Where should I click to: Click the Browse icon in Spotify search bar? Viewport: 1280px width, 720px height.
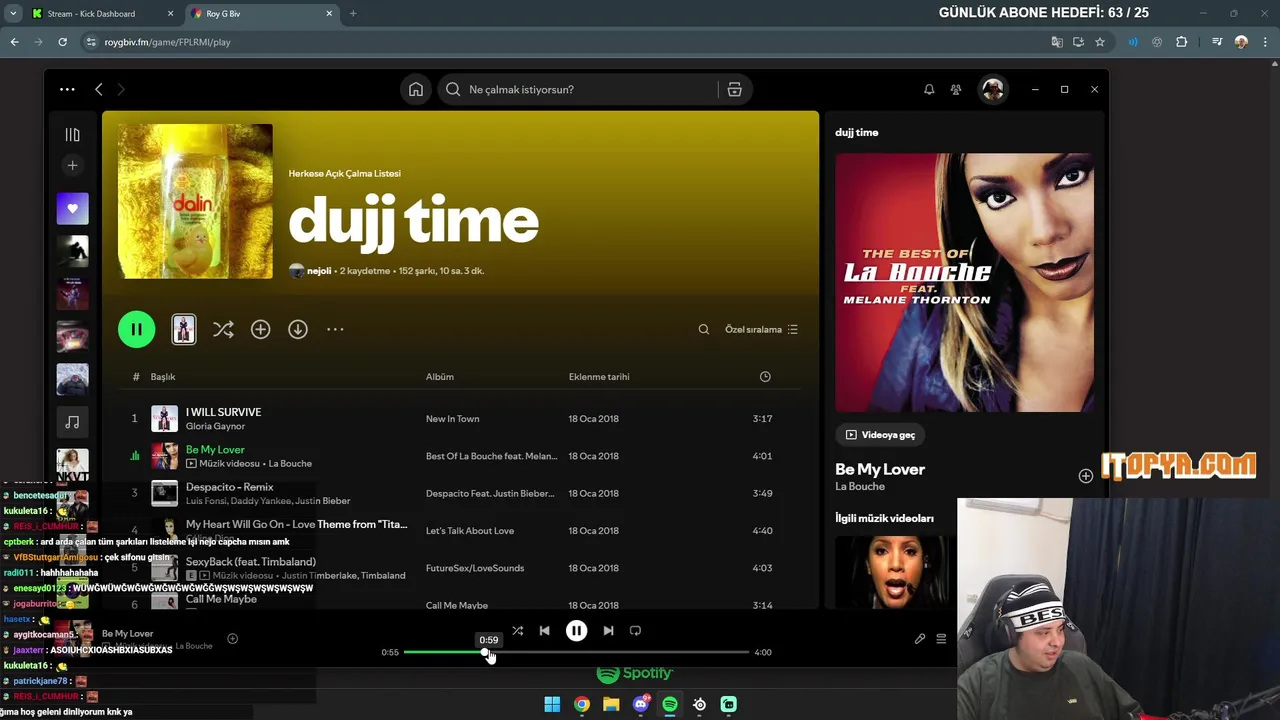(734, 90)
